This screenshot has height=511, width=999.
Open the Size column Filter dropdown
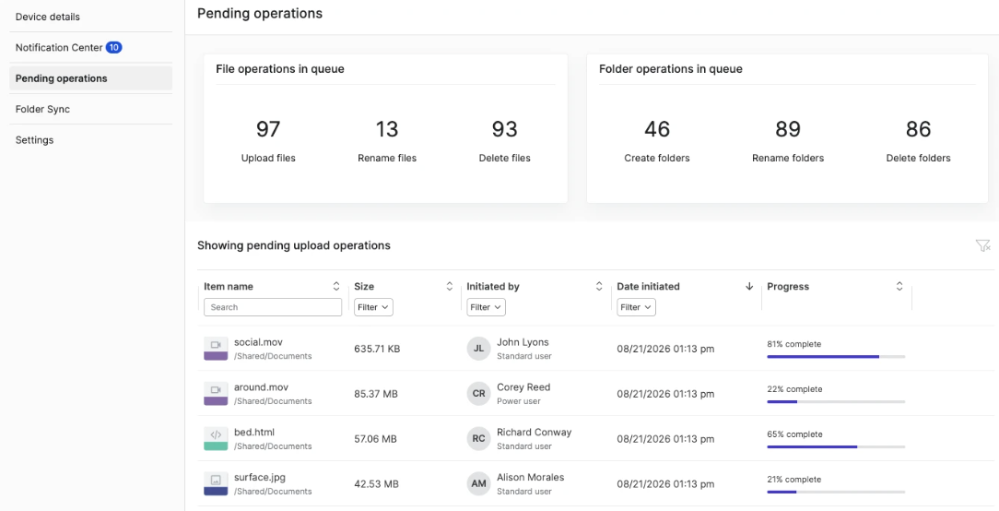373,307
